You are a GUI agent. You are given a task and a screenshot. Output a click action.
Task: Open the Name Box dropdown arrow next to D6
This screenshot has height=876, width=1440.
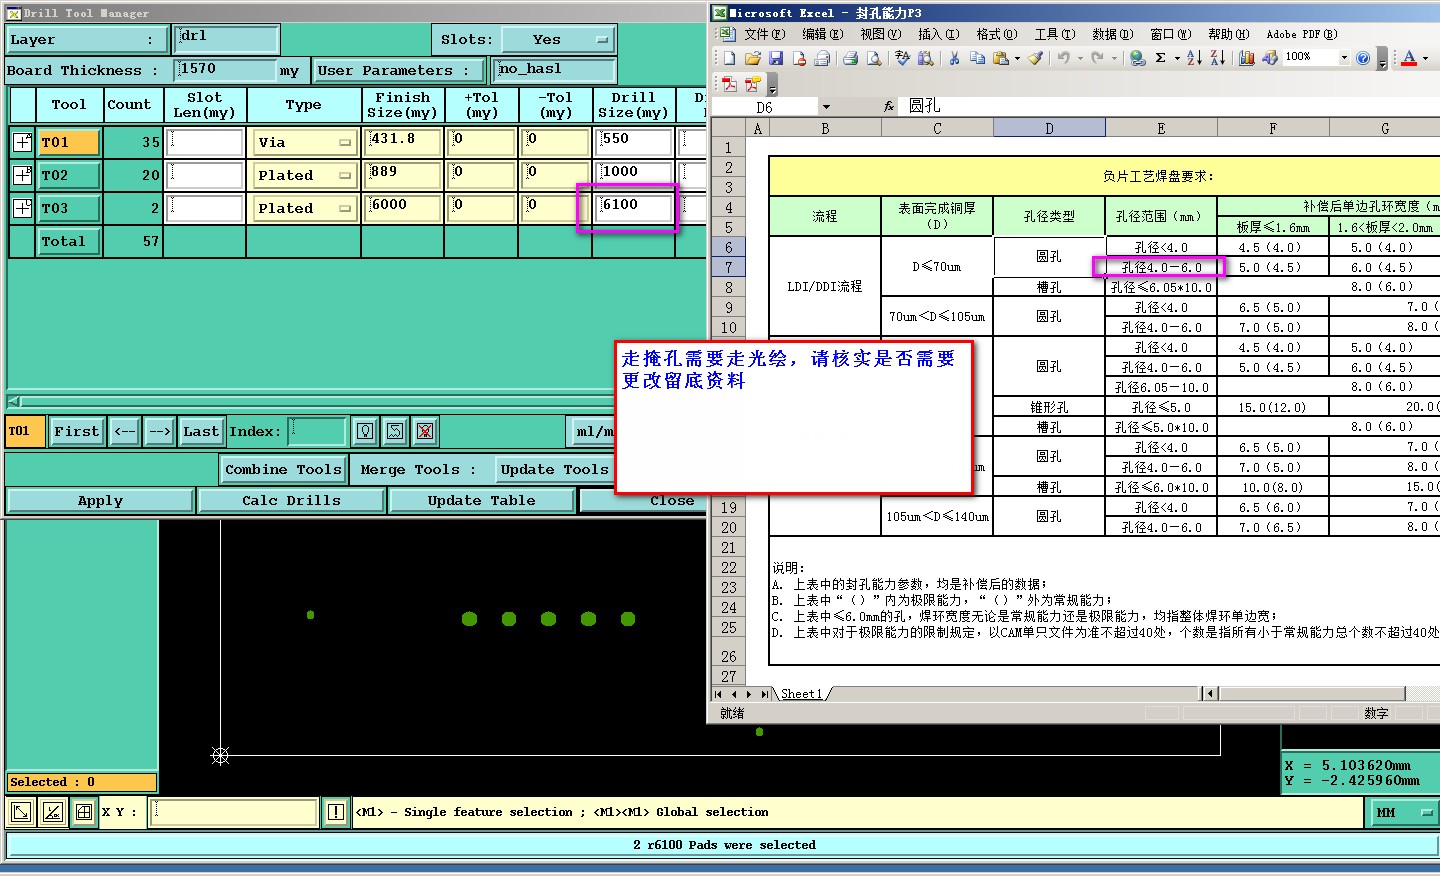click(826, 107)
